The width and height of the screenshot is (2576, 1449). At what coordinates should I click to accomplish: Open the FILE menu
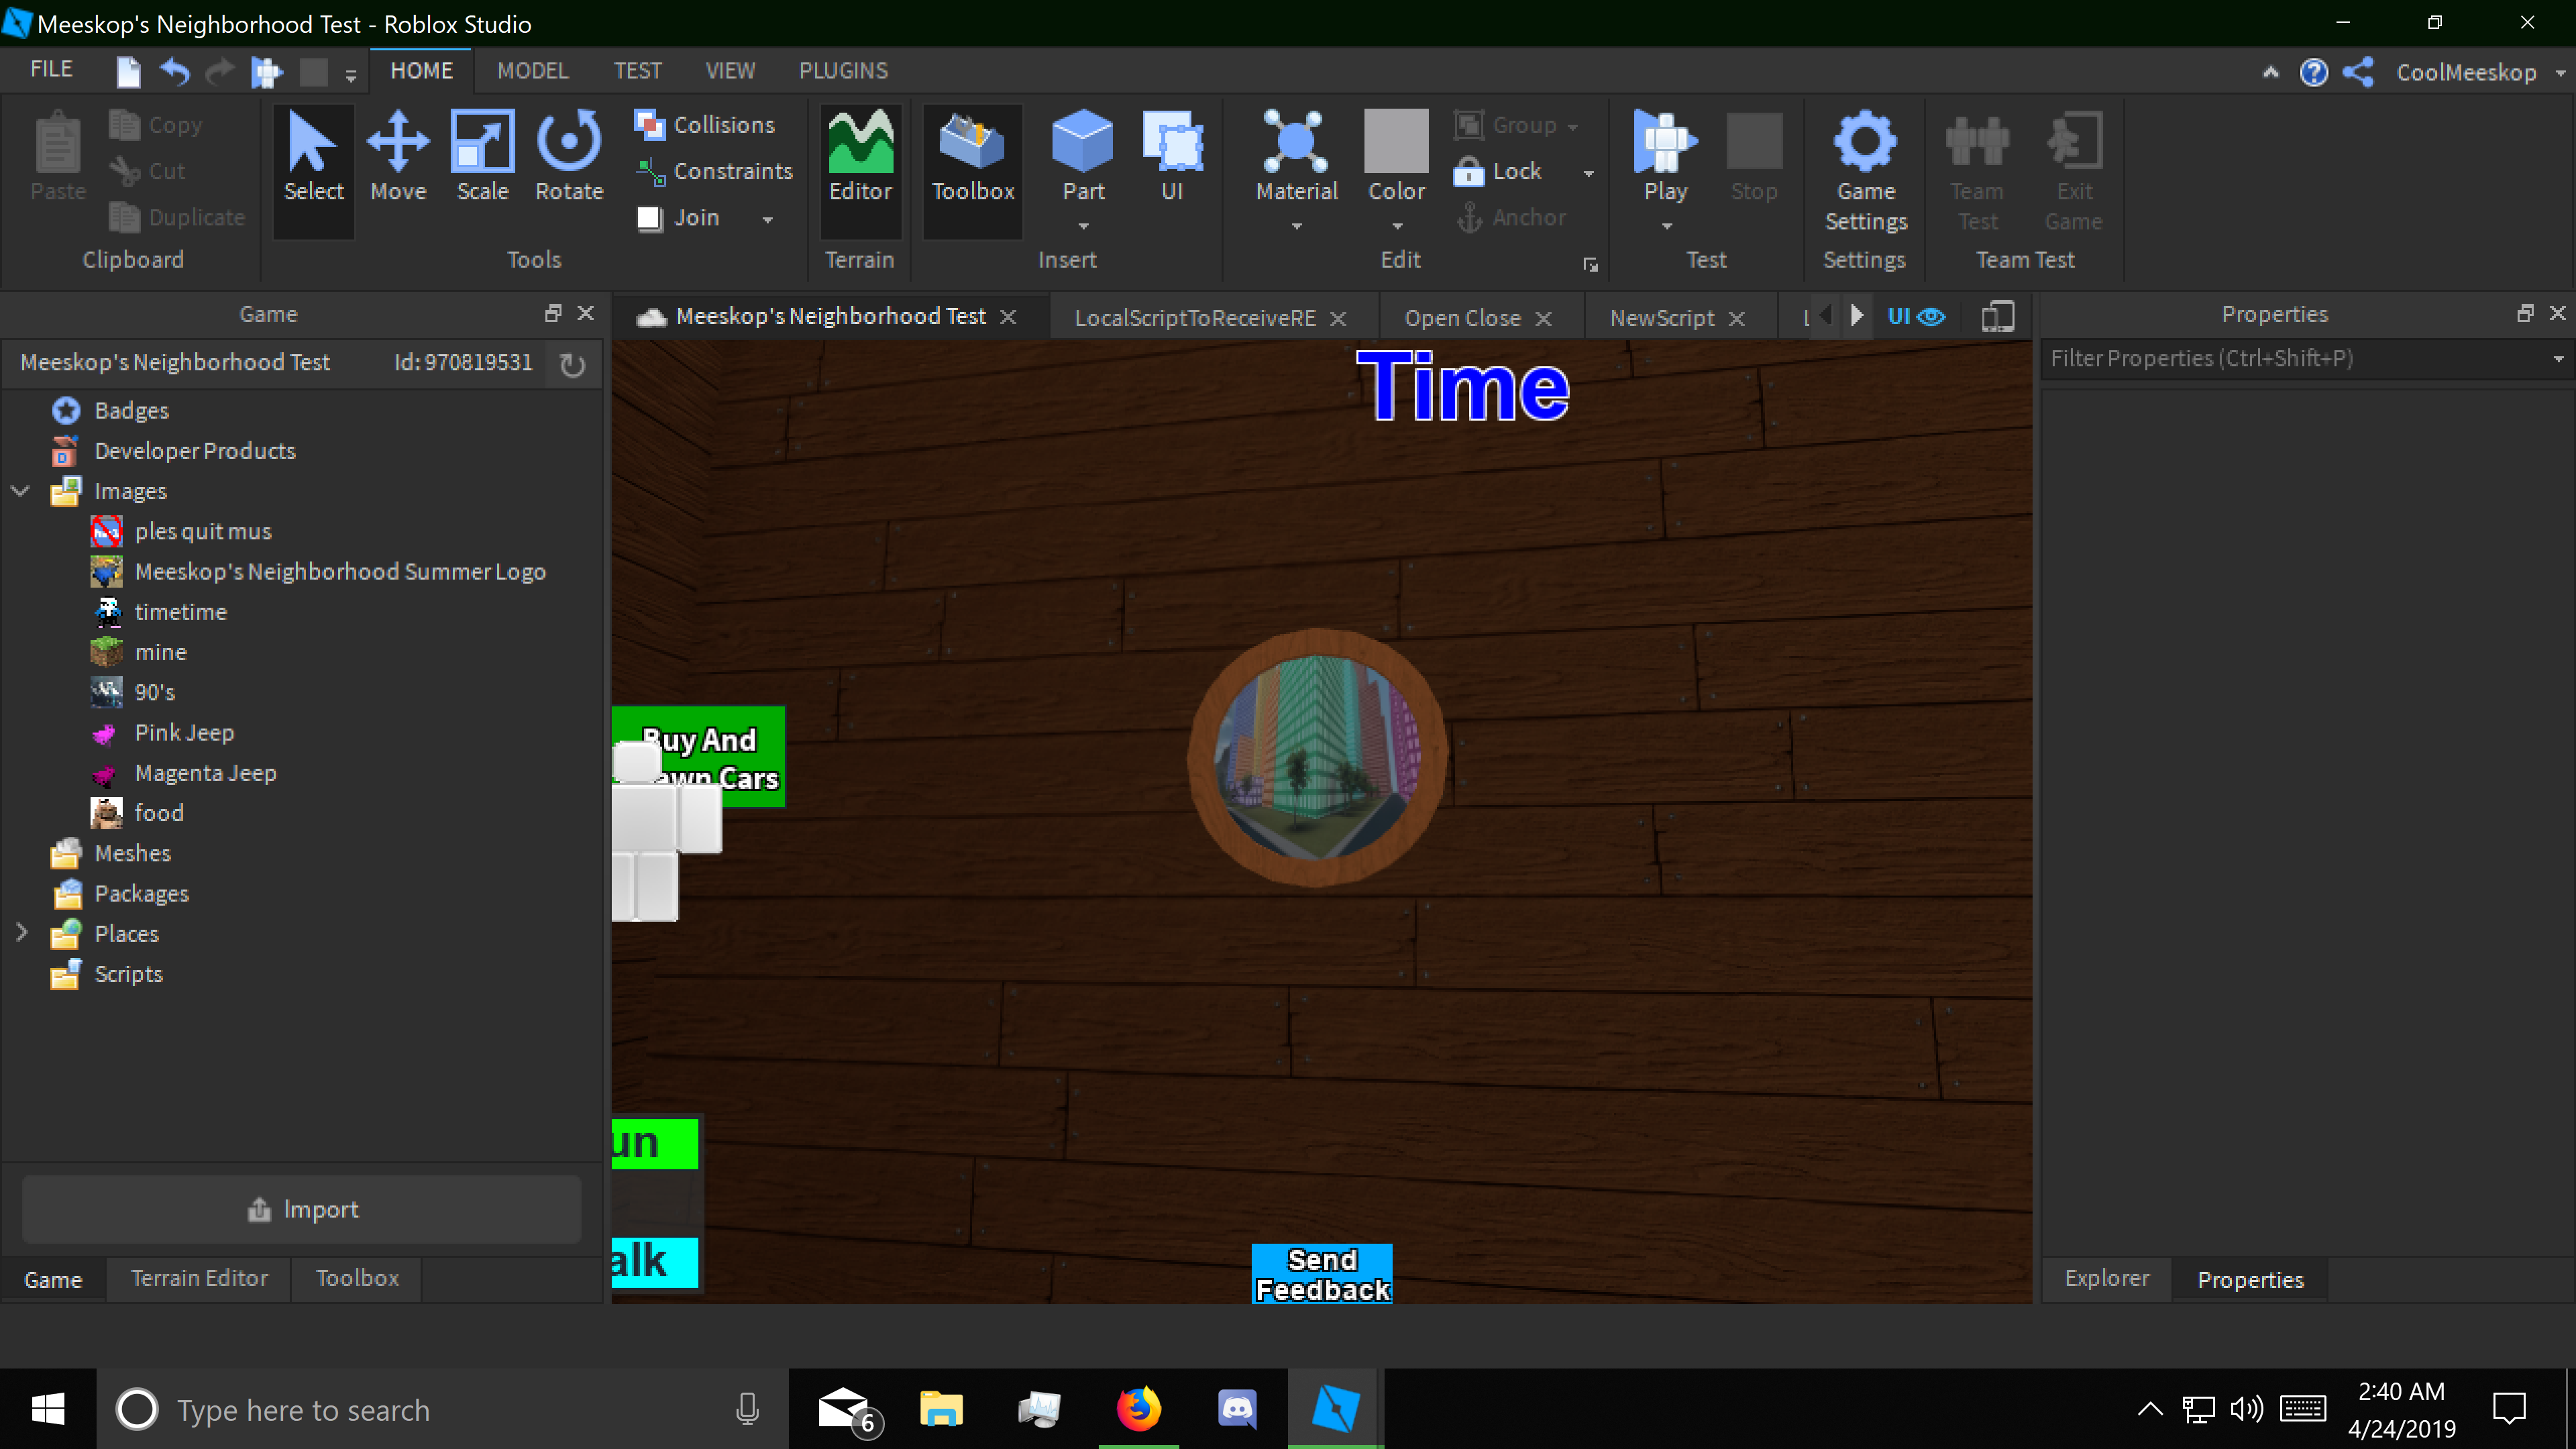tap(51, 70)
